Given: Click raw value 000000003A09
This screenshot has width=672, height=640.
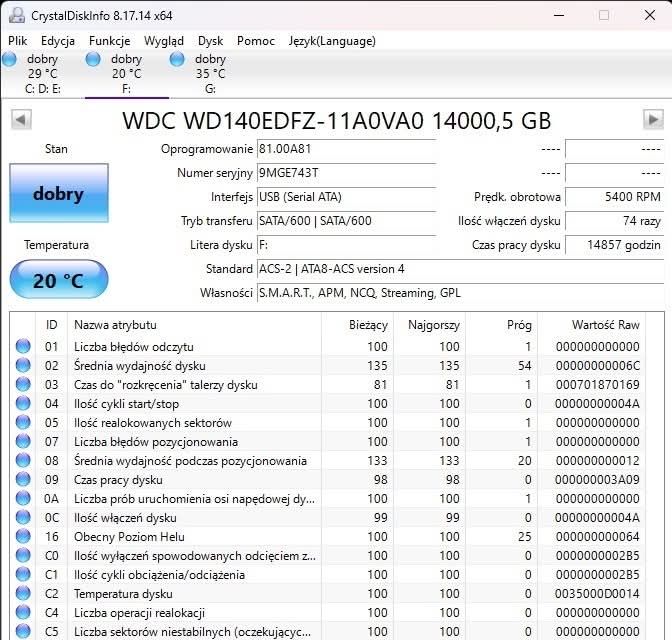Looking at the screenshot, I should click(597, 479).
